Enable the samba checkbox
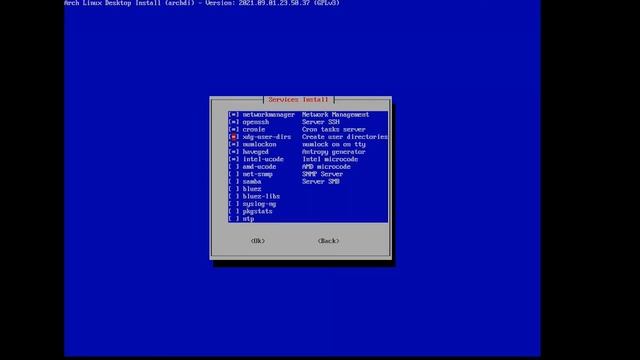The image size is (640, 360). click(233, 182)
